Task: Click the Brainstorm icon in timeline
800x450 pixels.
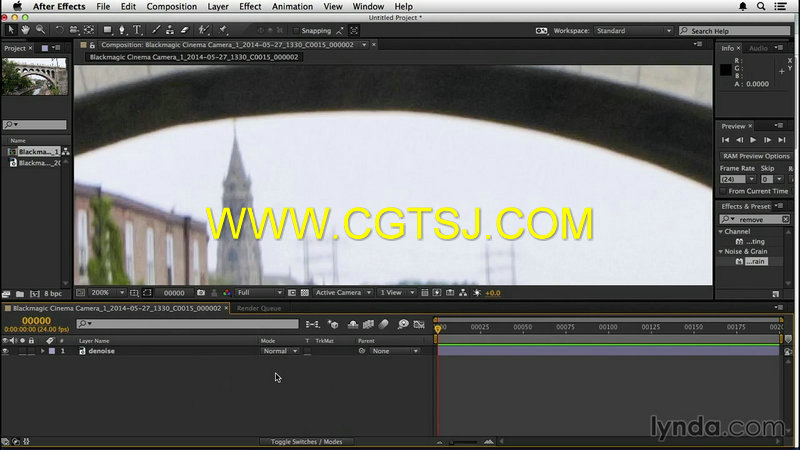Action: coord(403,324)
